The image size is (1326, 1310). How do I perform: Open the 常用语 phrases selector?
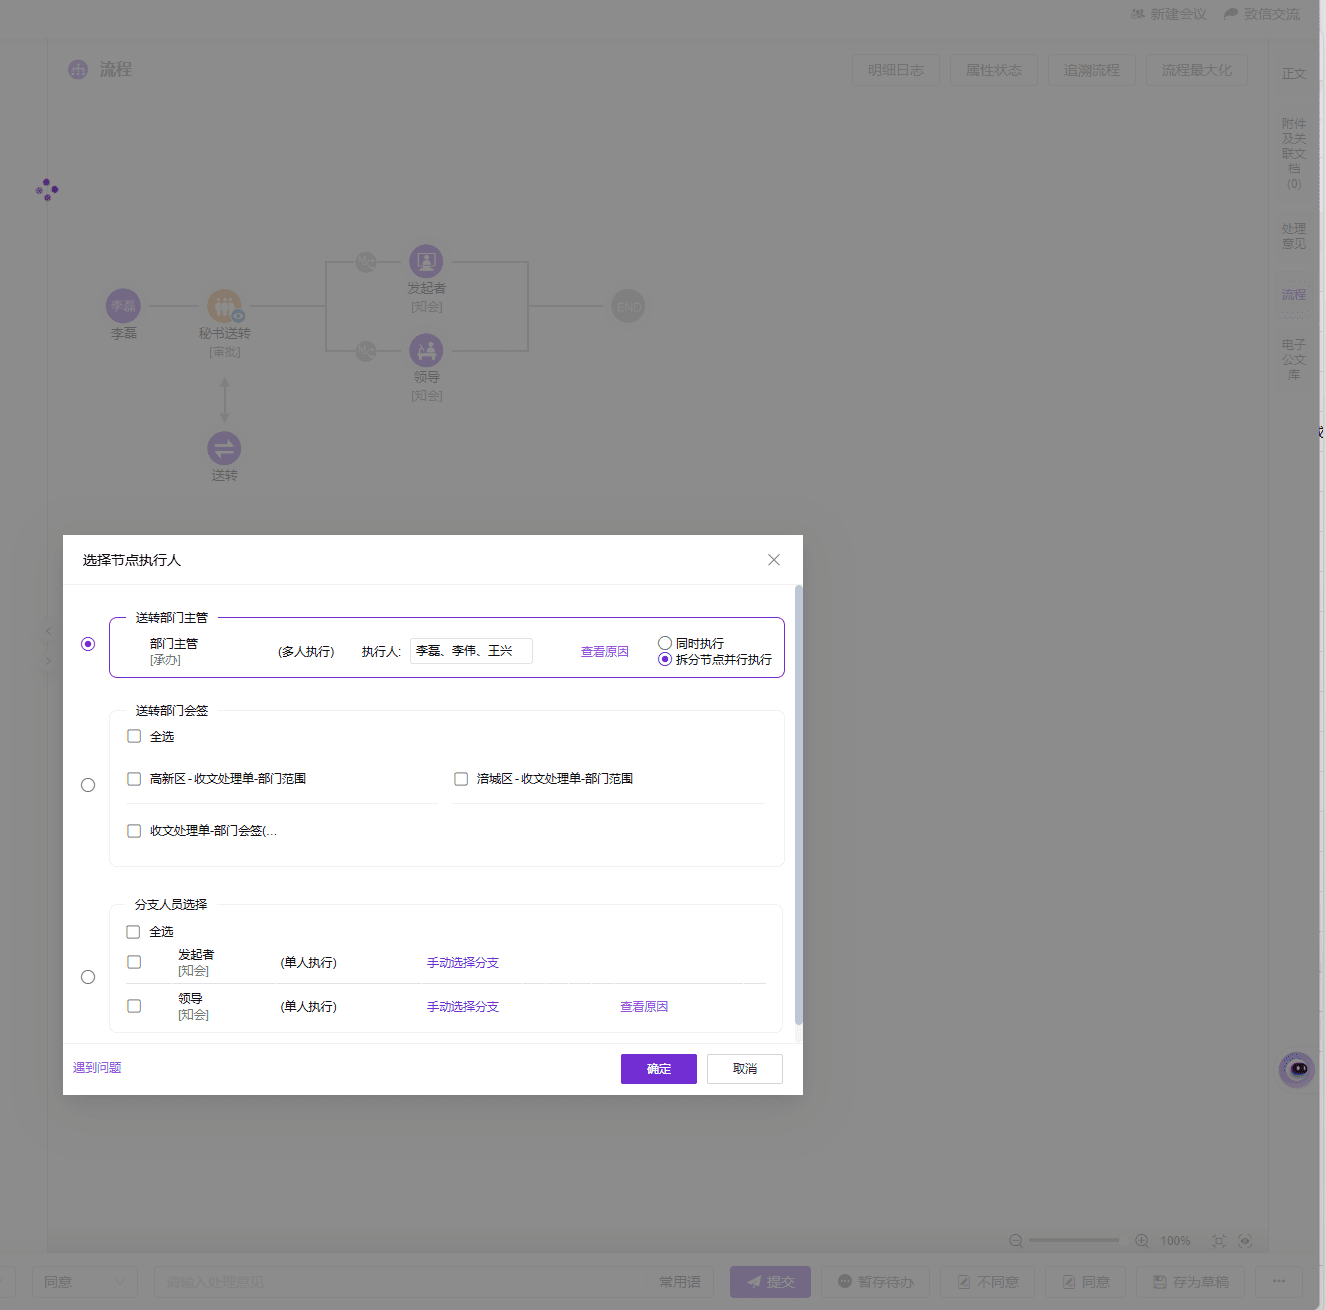[x=680, y=1282]
